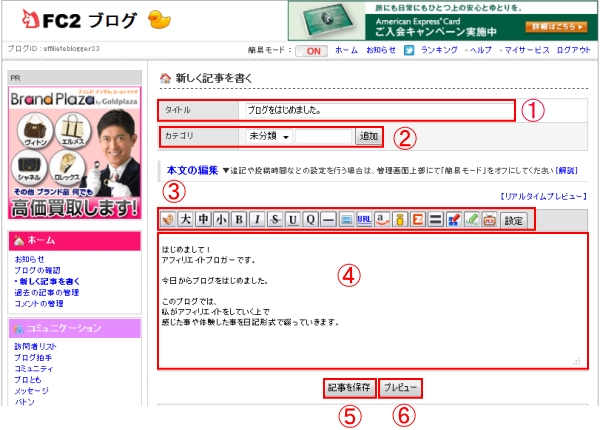This screenshot has width=600, height=430.
Task: Click the yellow figure icon in toolbar
Action: coord(400,220)
